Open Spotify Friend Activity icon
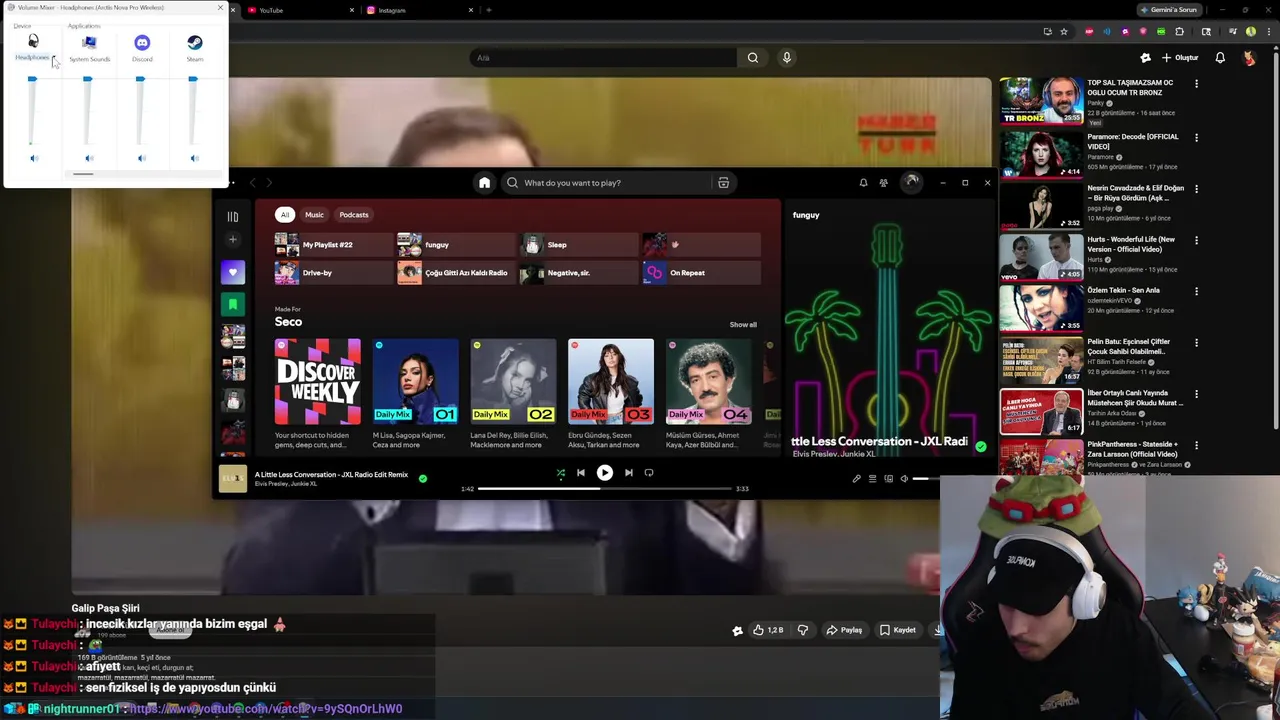 [883, 183]
